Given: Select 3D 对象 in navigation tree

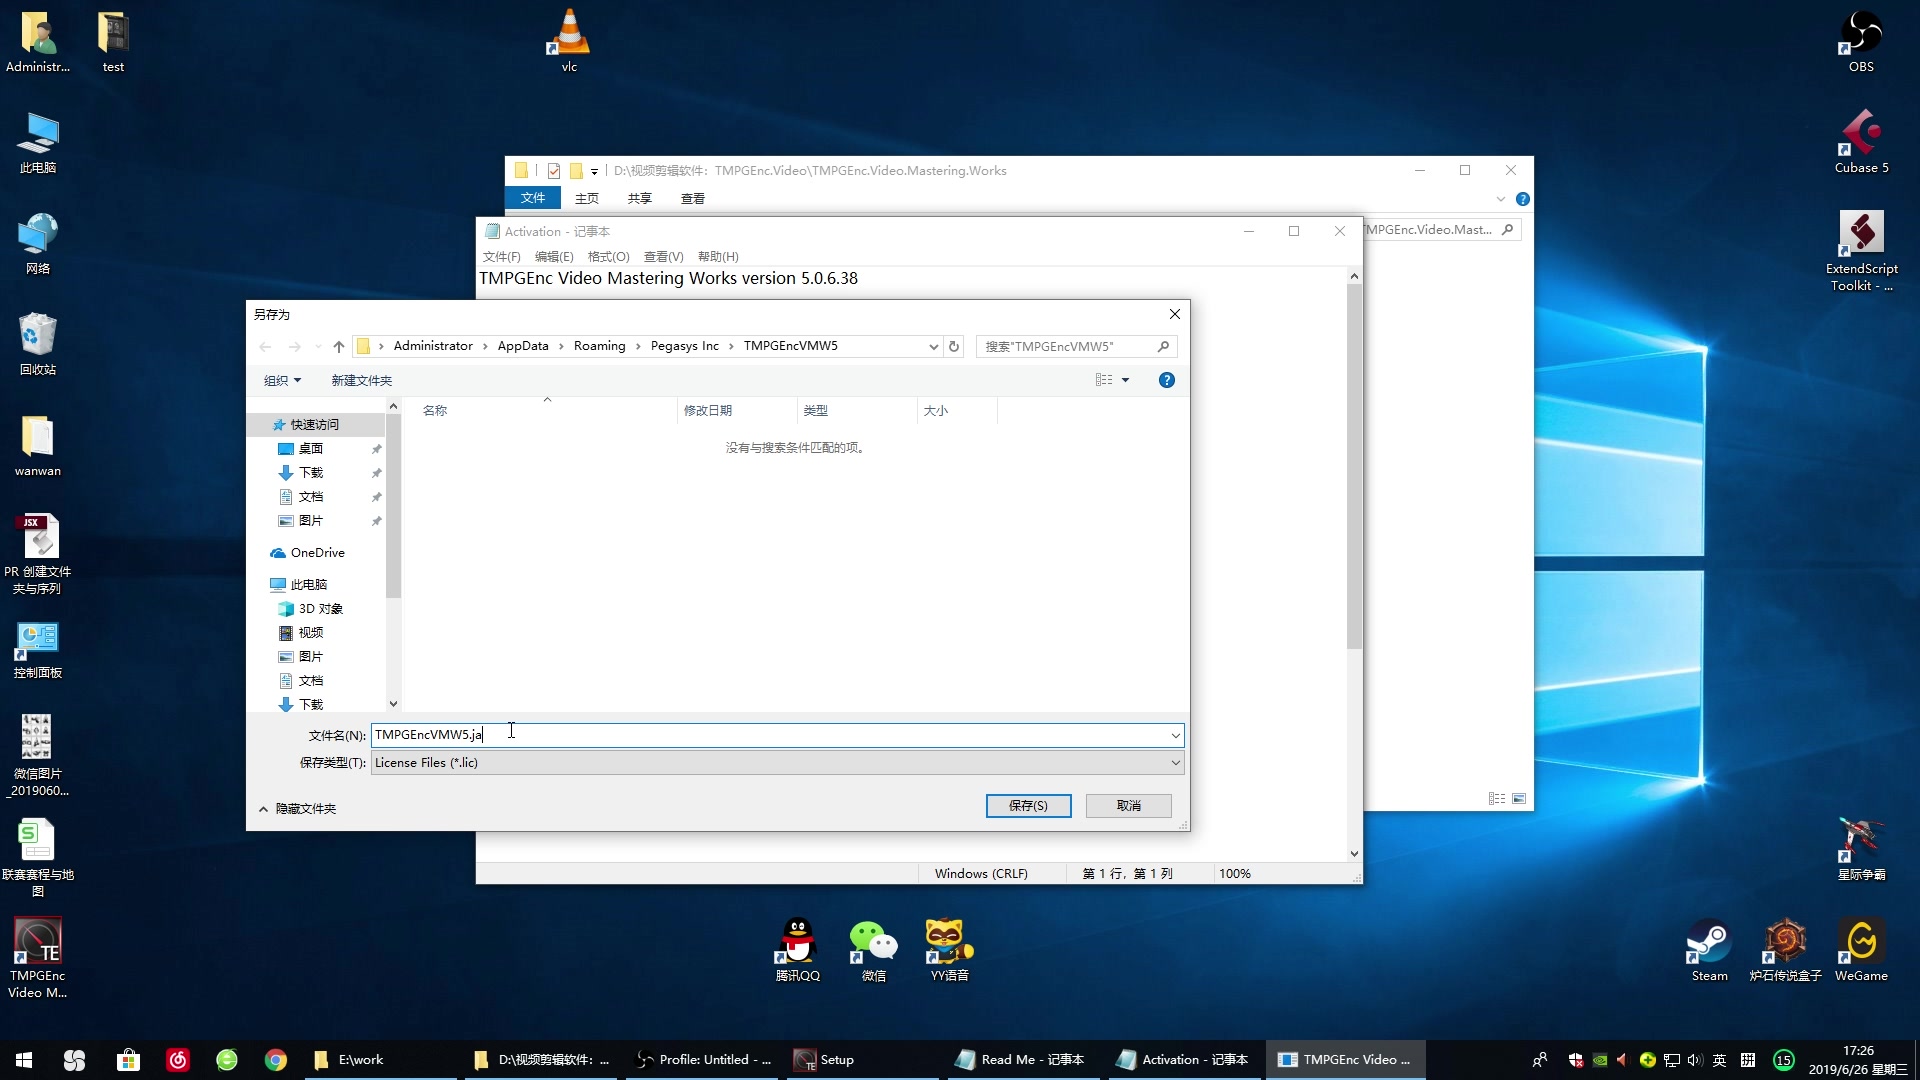Looking at the screenshot, I should [320, 609].
